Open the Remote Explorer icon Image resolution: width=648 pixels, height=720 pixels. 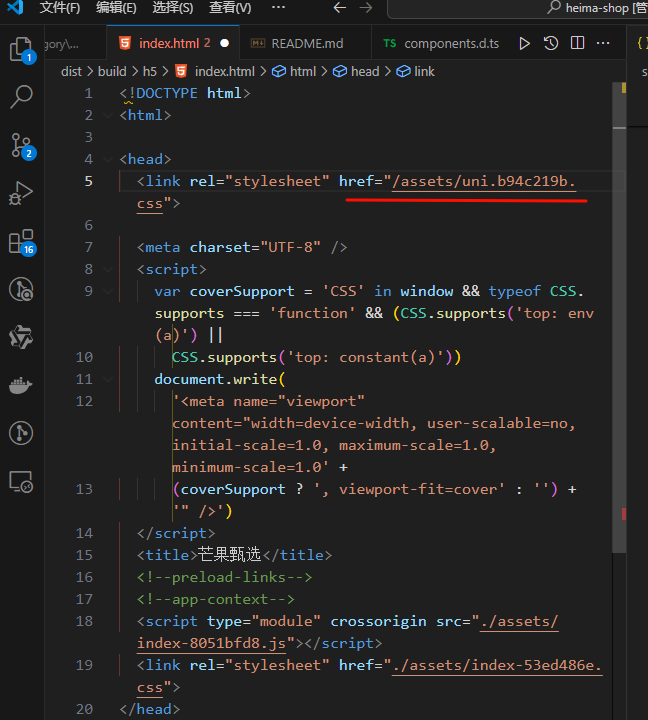click(21, 481)
